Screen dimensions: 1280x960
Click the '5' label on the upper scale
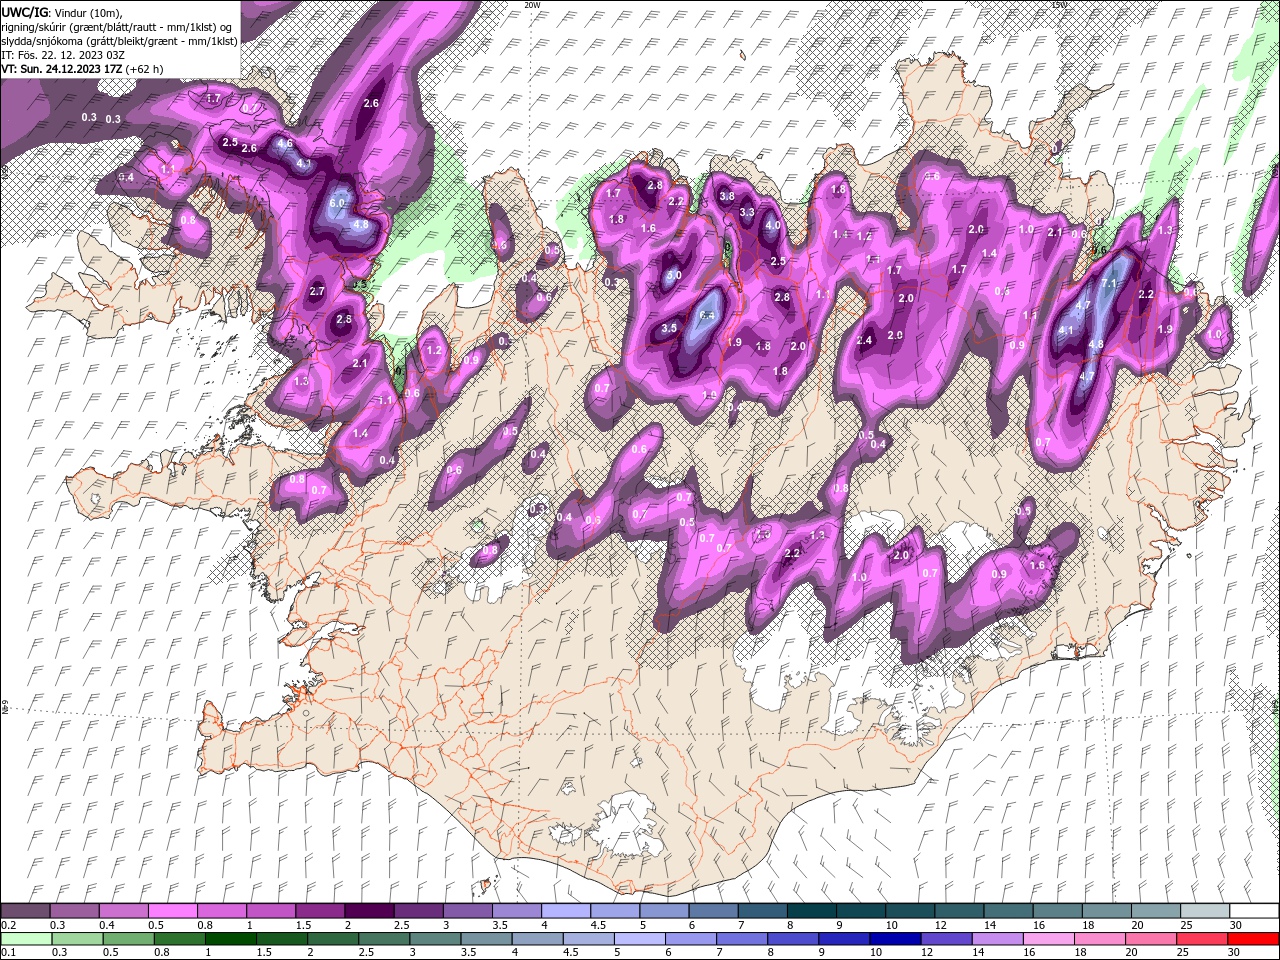click(641, 925)
